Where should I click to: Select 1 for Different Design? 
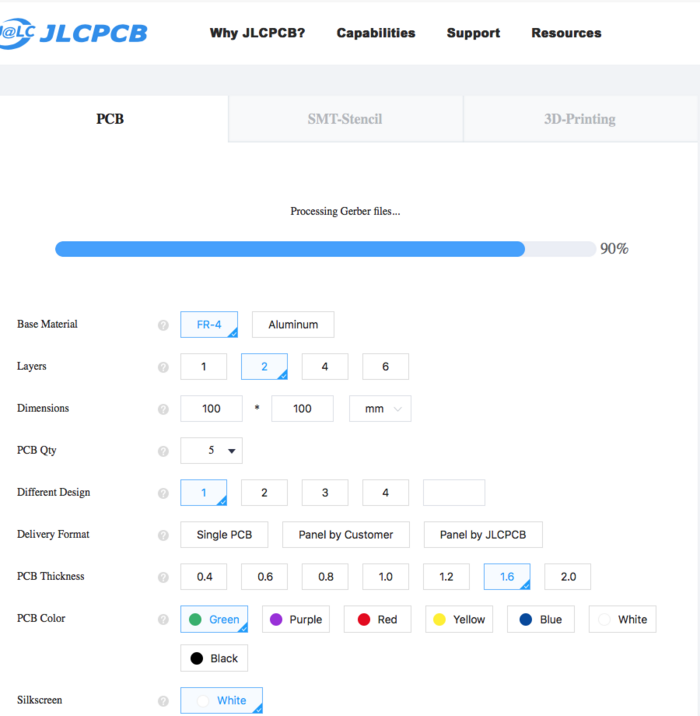[204, 492]
